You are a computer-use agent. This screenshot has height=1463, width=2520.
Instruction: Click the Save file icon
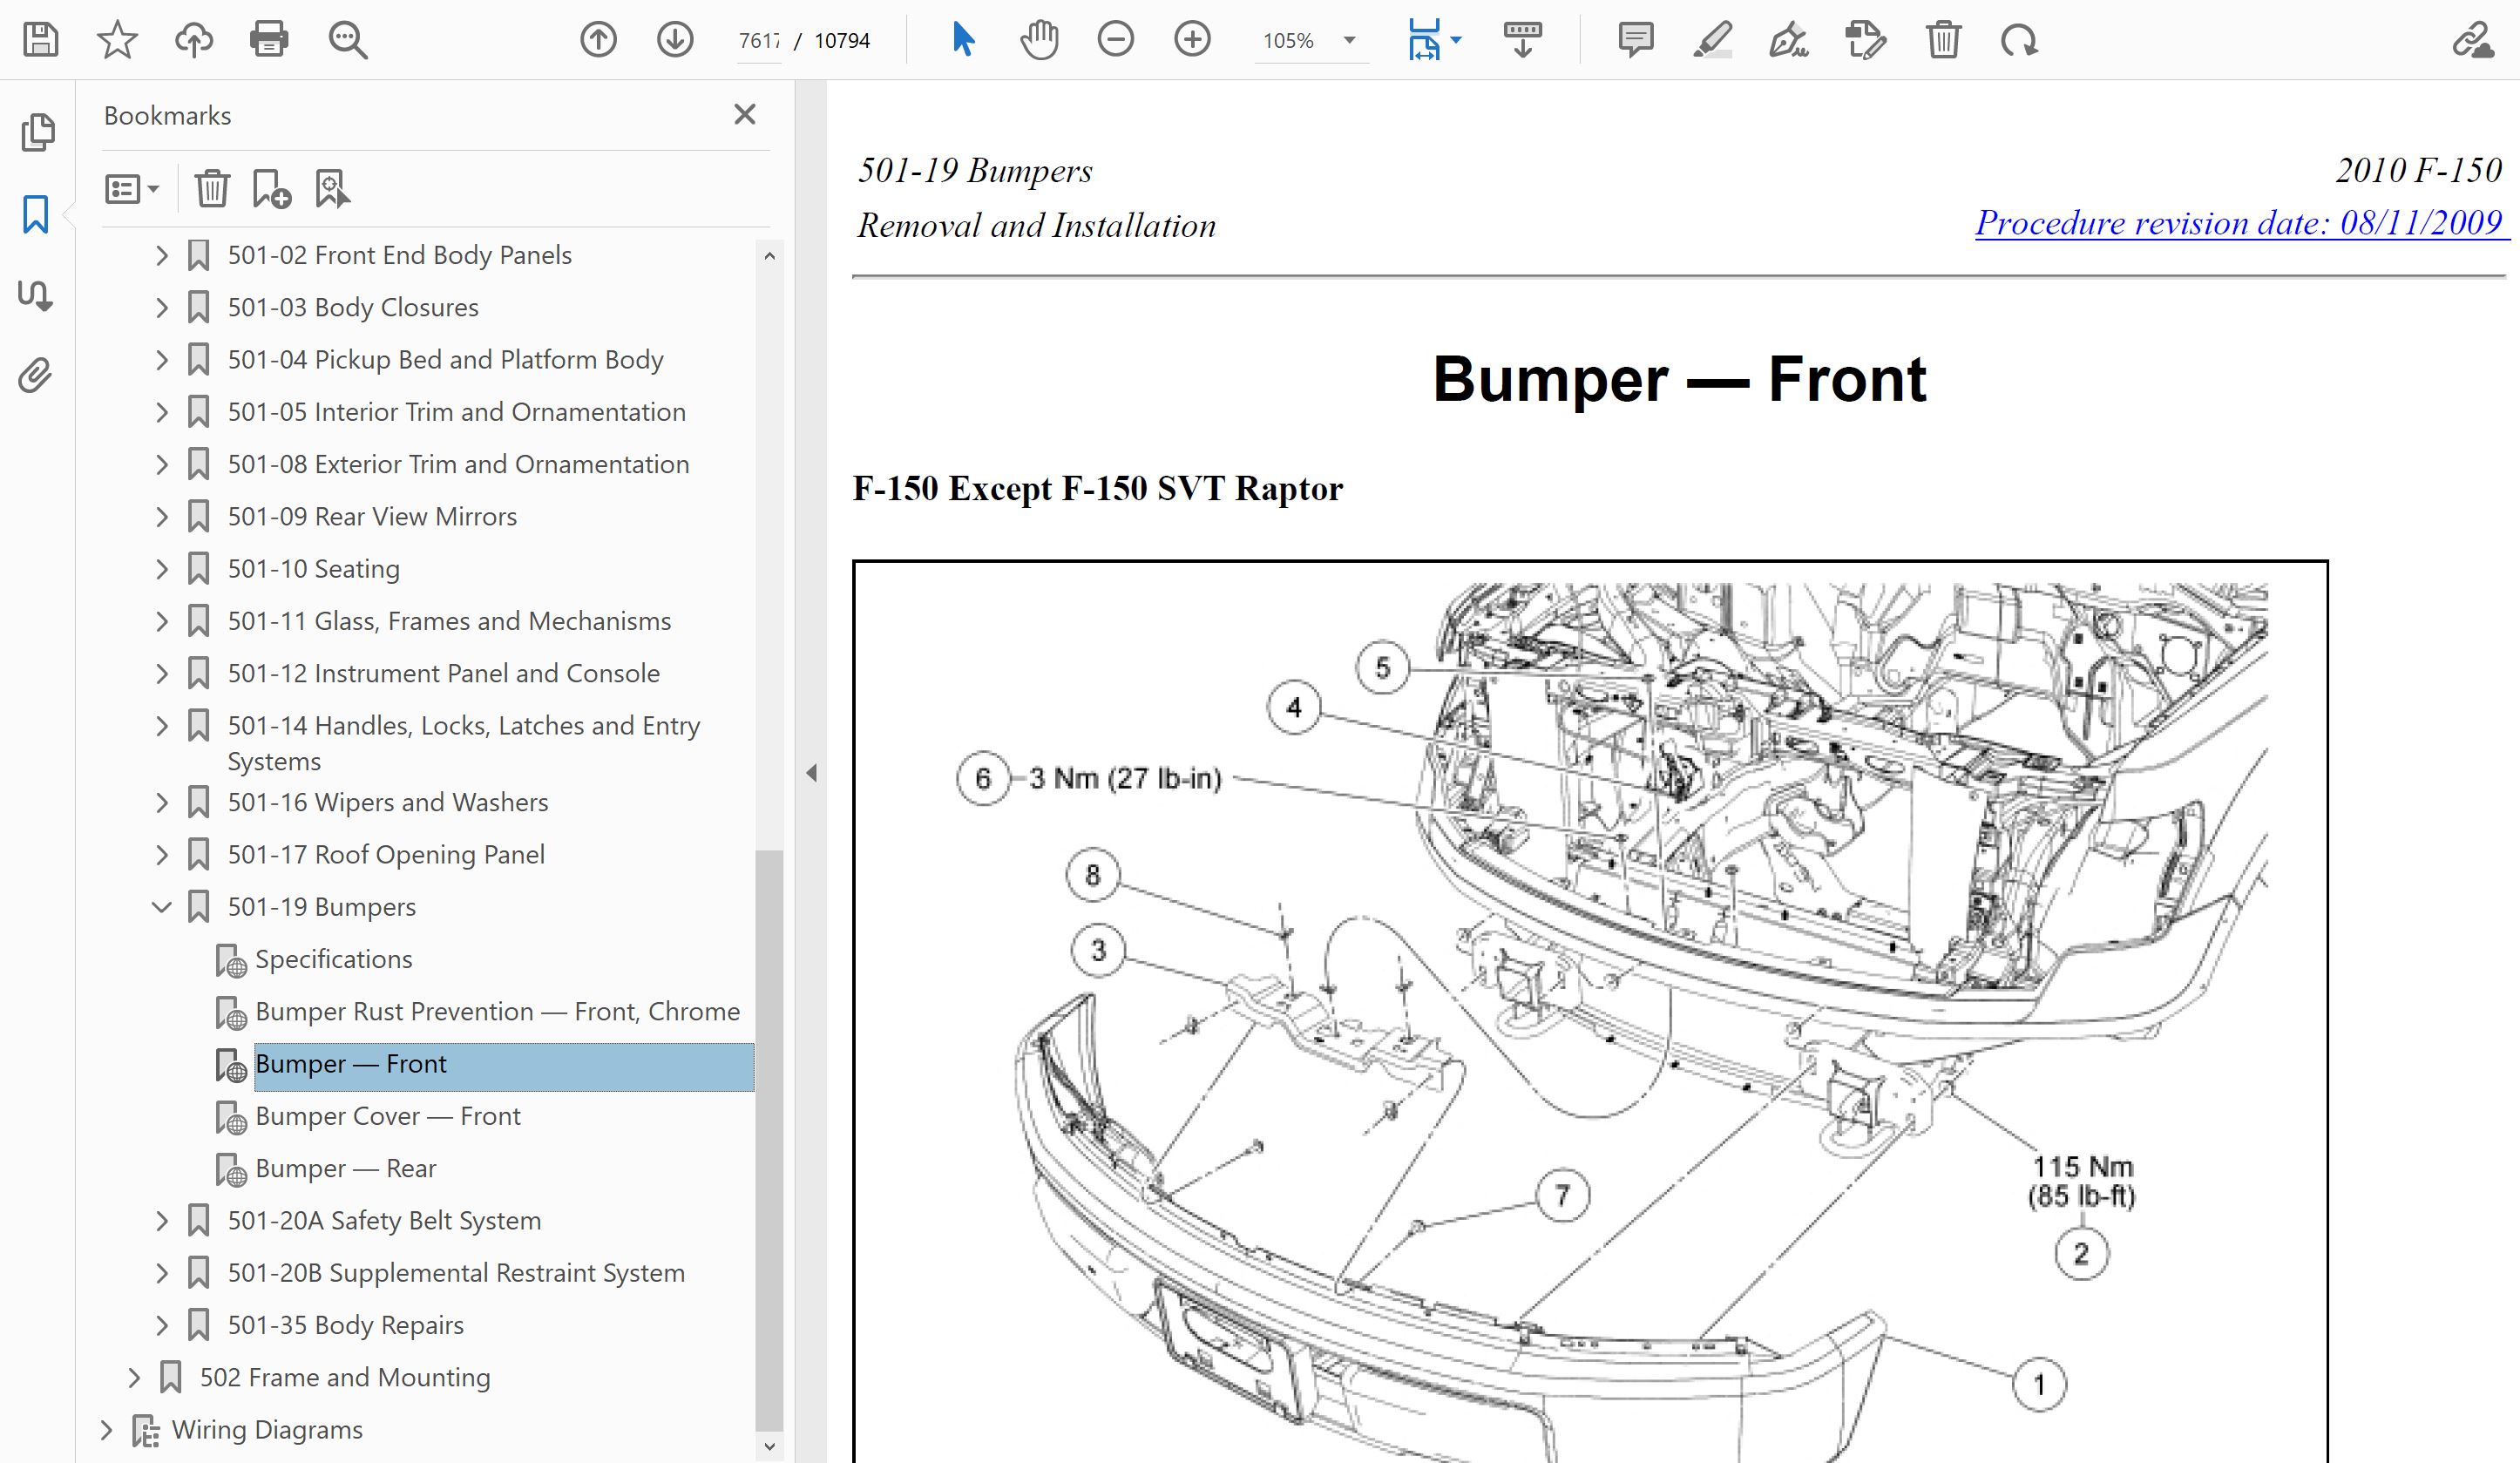pos(41,40)
